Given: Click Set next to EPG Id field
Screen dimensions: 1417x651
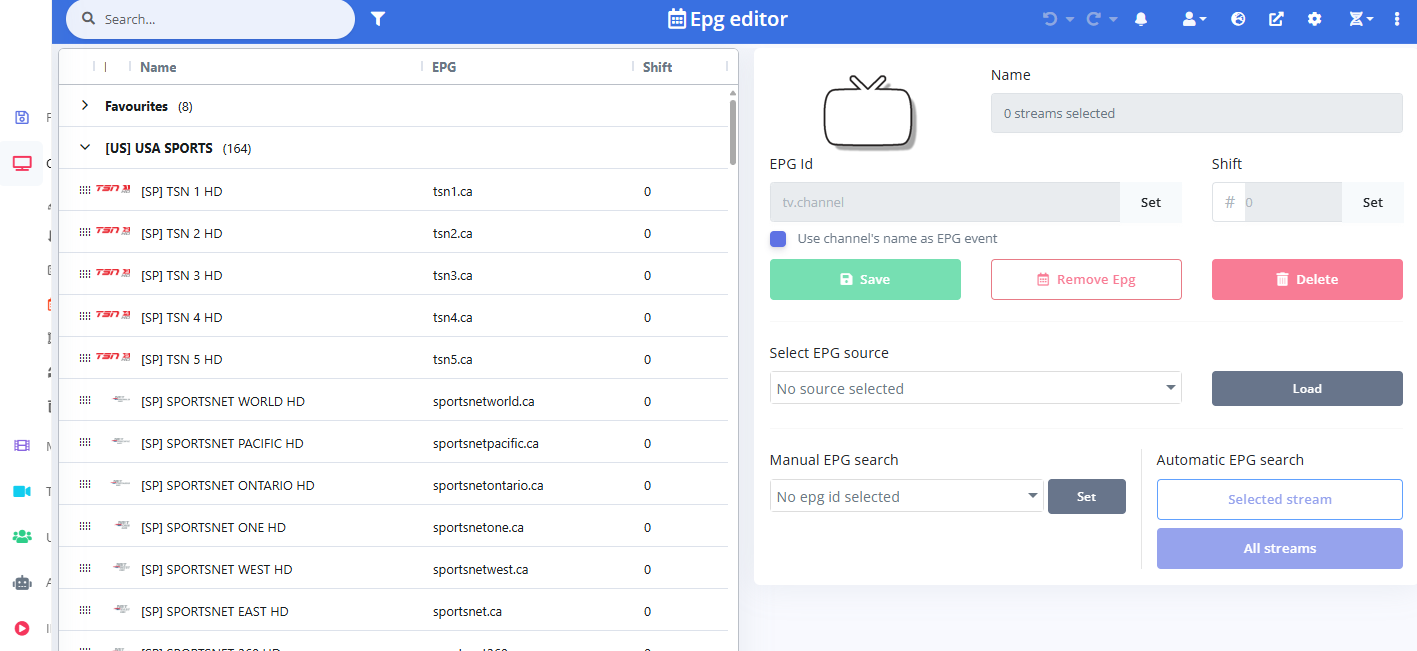Looking at the screenshot, I should (x=1151, y=202).
